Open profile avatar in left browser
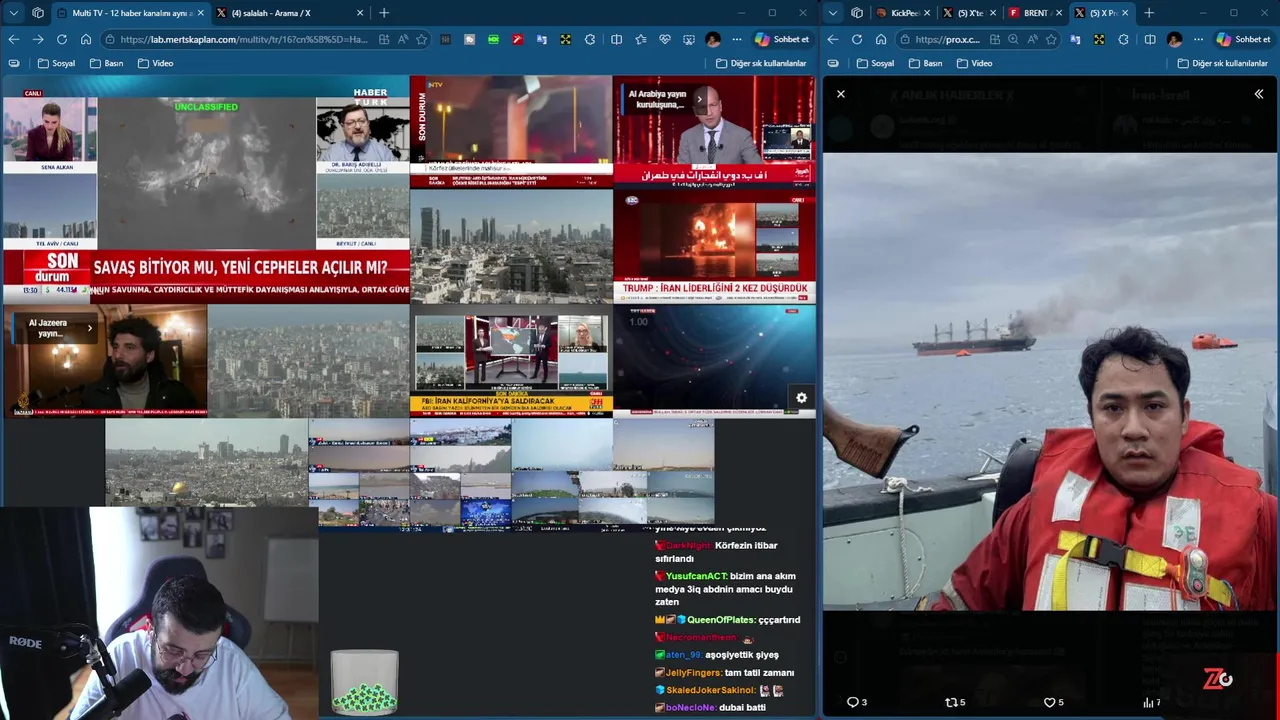The height and width of the screenshot is (720, 1280). tap(713, 39)
